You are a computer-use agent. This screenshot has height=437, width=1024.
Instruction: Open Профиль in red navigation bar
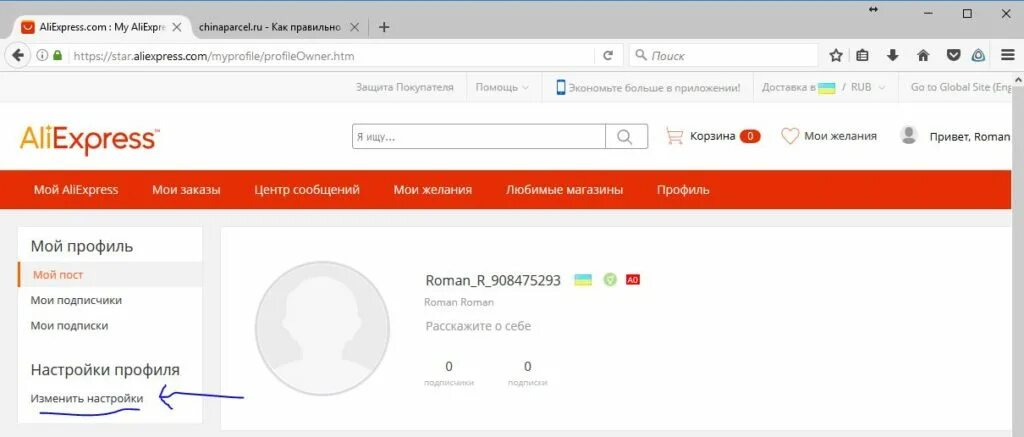683,190
